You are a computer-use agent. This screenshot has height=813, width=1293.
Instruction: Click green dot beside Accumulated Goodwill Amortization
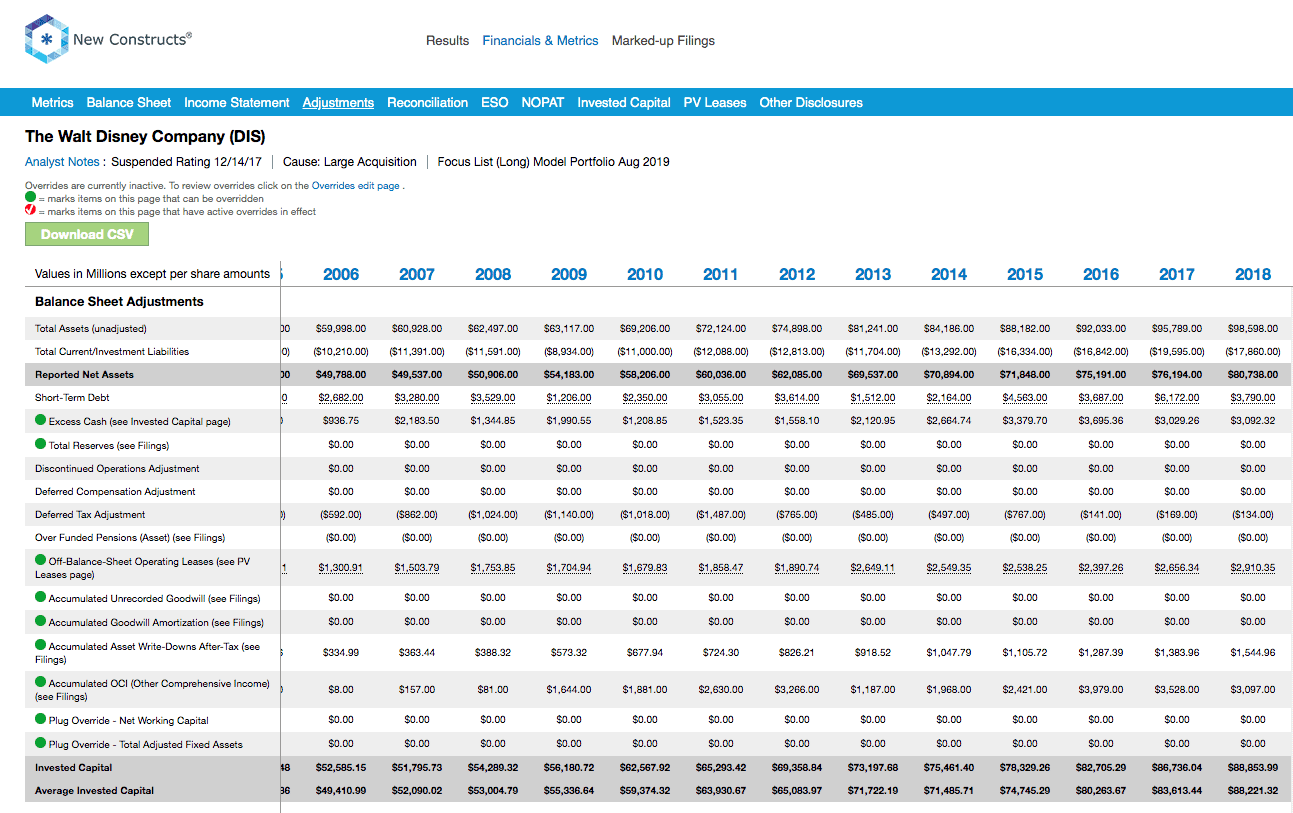click(x=40, y=621)
